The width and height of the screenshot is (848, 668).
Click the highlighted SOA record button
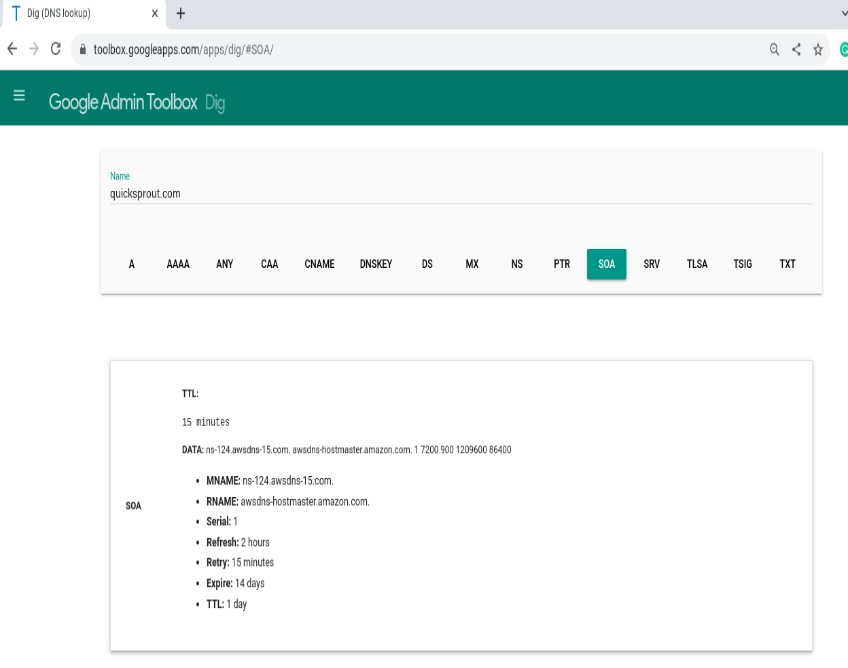(606, 264)
